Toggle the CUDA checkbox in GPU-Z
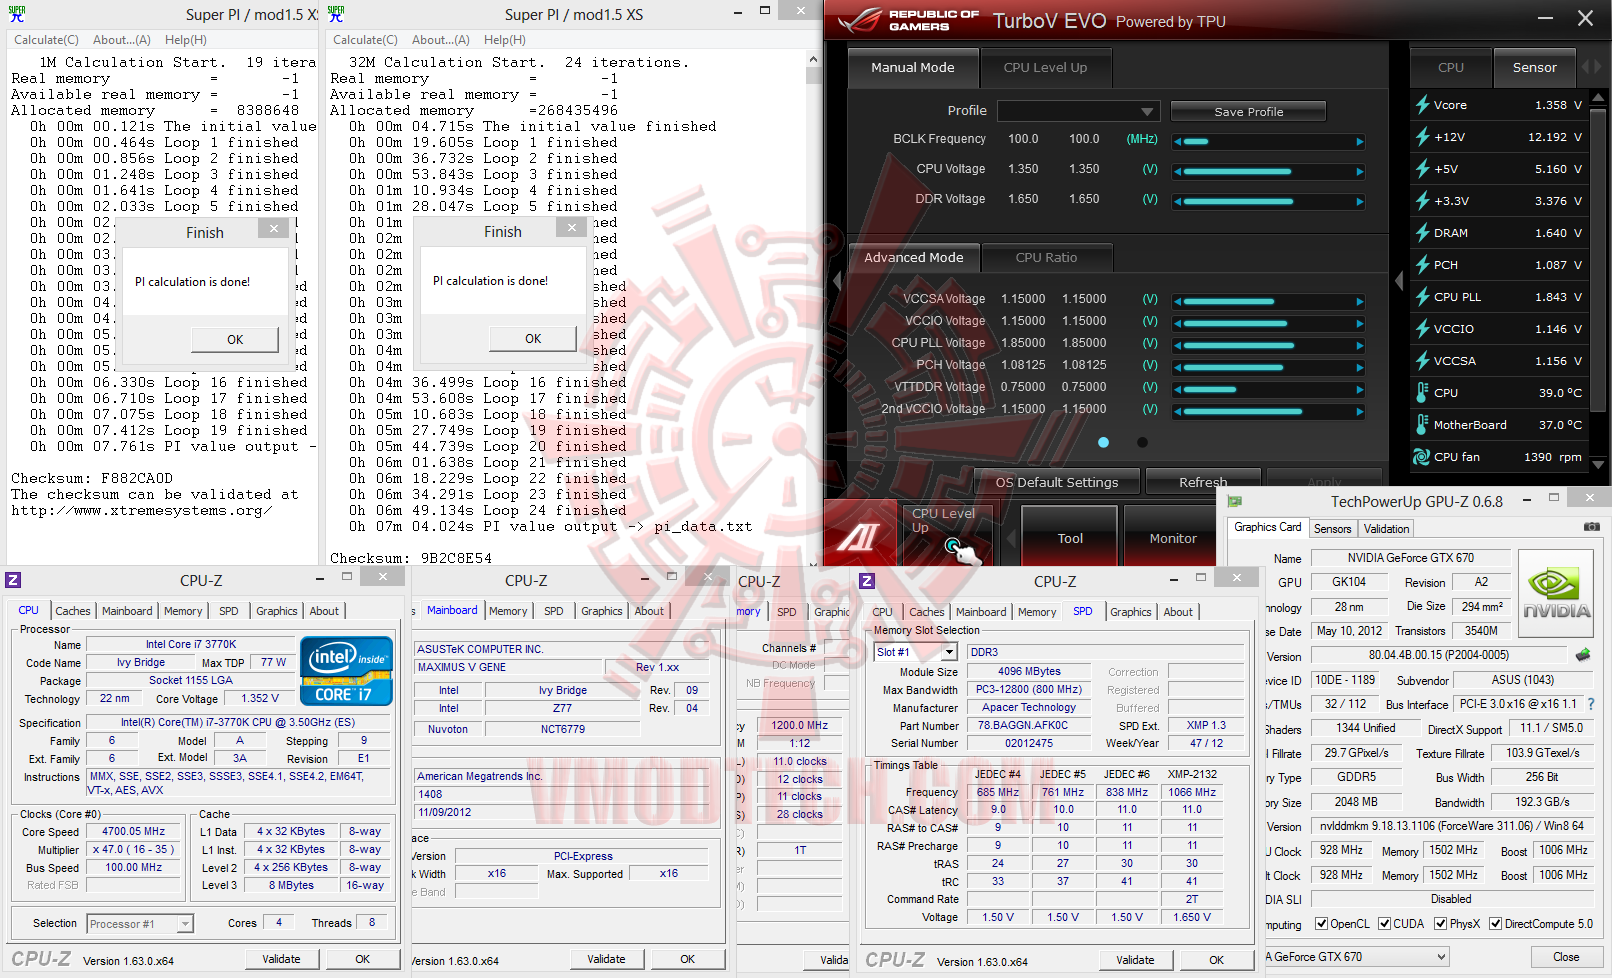 (x=1385, y=924)
